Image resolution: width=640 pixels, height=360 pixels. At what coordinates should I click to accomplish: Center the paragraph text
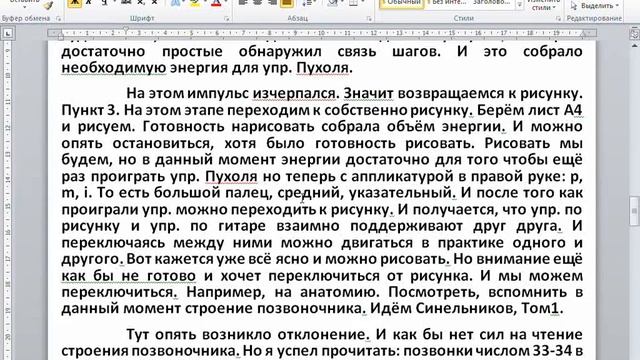(258, 3)
